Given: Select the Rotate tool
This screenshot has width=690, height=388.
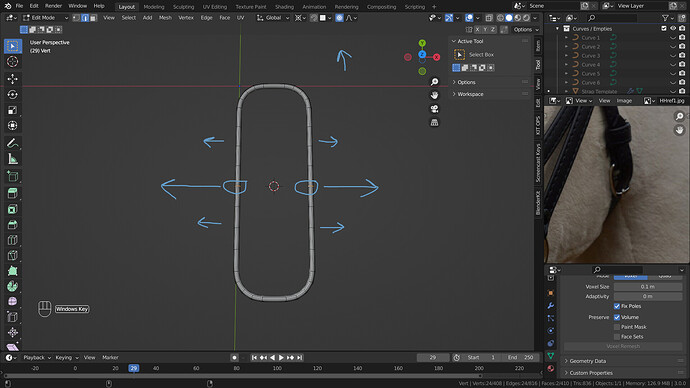Looking at the screenshot, I should click(12, 95).
